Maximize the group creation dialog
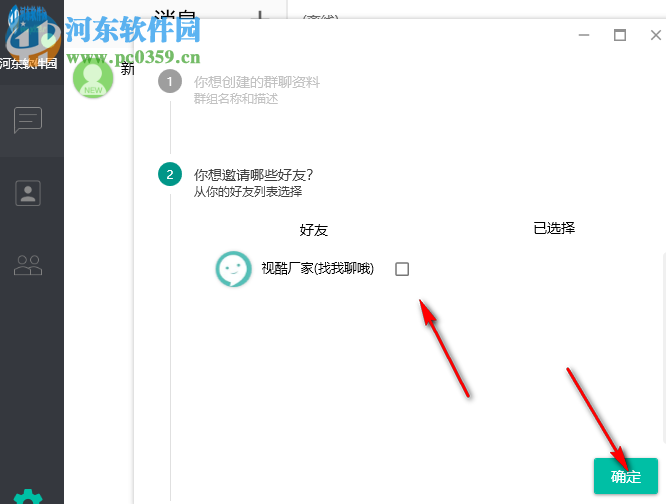 pyautogui.click(x=620, y=35)
